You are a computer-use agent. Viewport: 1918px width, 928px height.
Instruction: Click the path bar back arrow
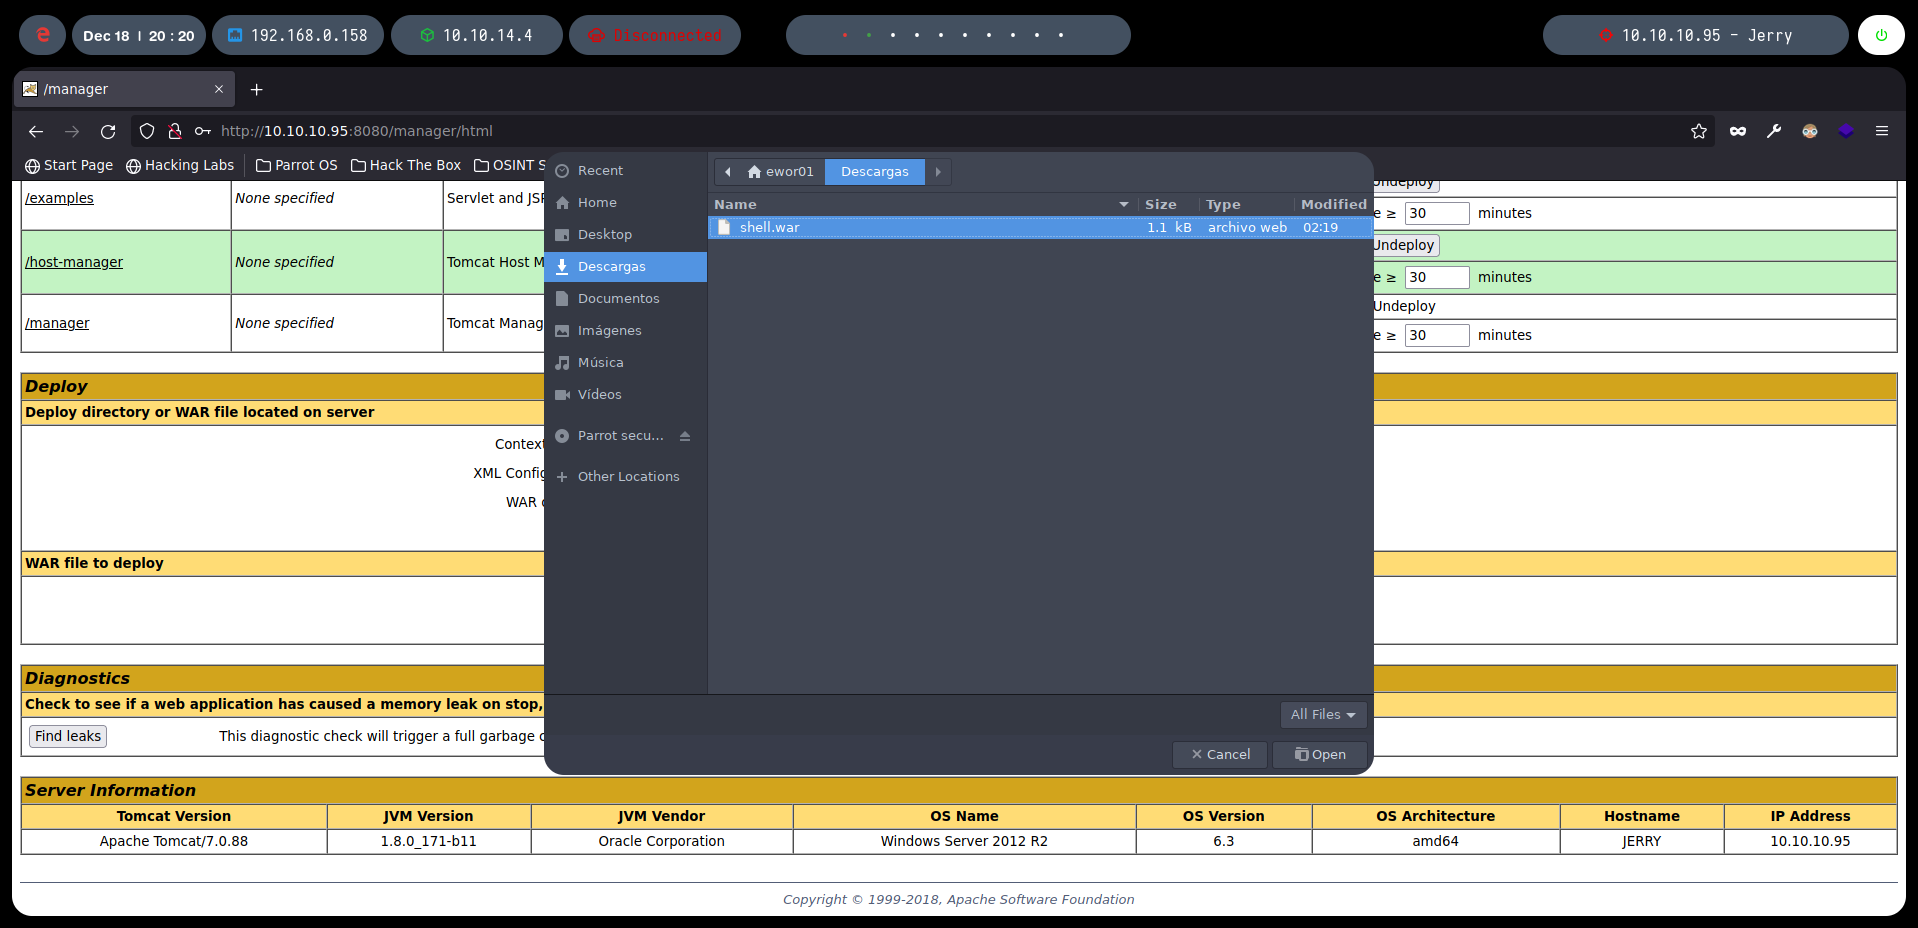728,172
